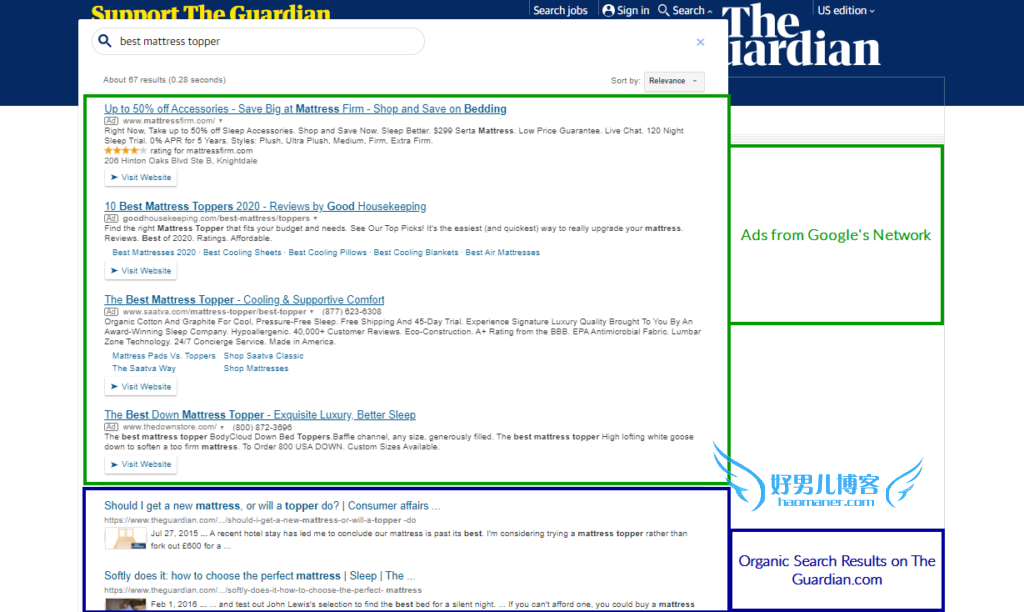Click About 67 results text
Screen dimensions: 1024x612
[x=165, y=80]
